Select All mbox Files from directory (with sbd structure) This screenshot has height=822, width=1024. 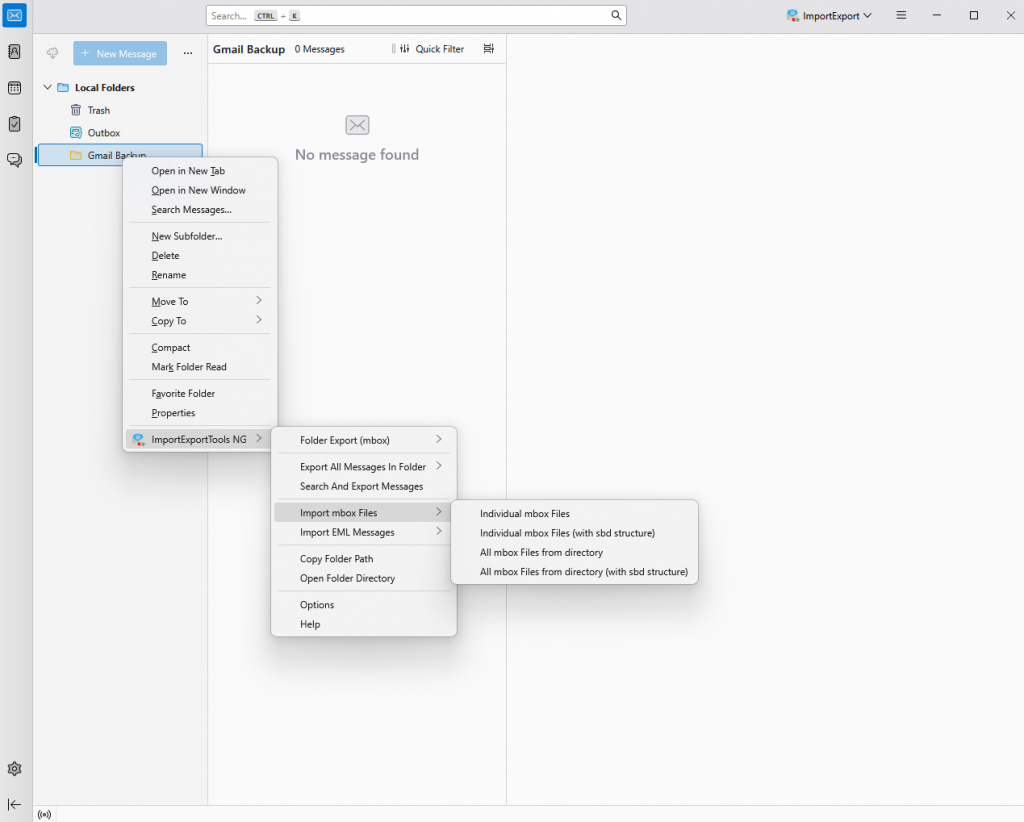coord(574,571)
